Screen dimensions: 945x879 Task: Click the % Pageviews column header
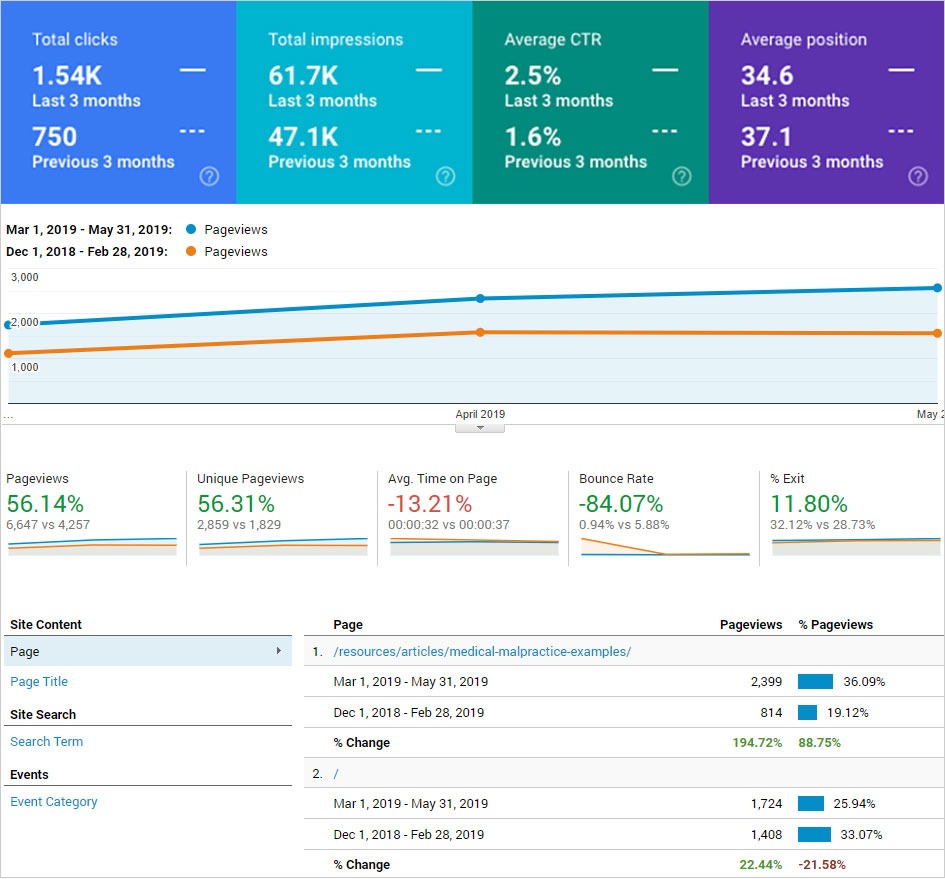click(835, 625)
